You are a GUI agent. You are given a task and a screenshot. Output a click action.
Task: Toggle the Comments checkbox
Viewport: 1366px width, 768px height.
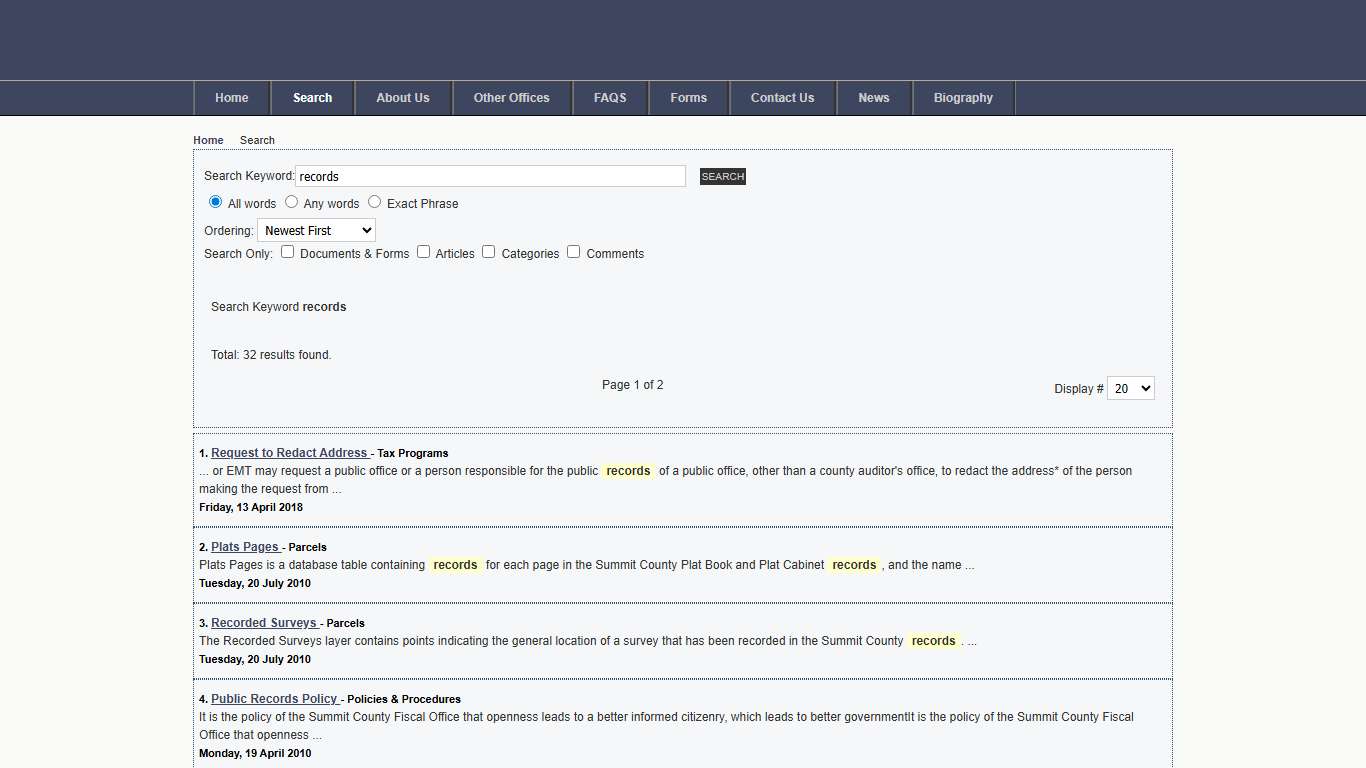573,252
